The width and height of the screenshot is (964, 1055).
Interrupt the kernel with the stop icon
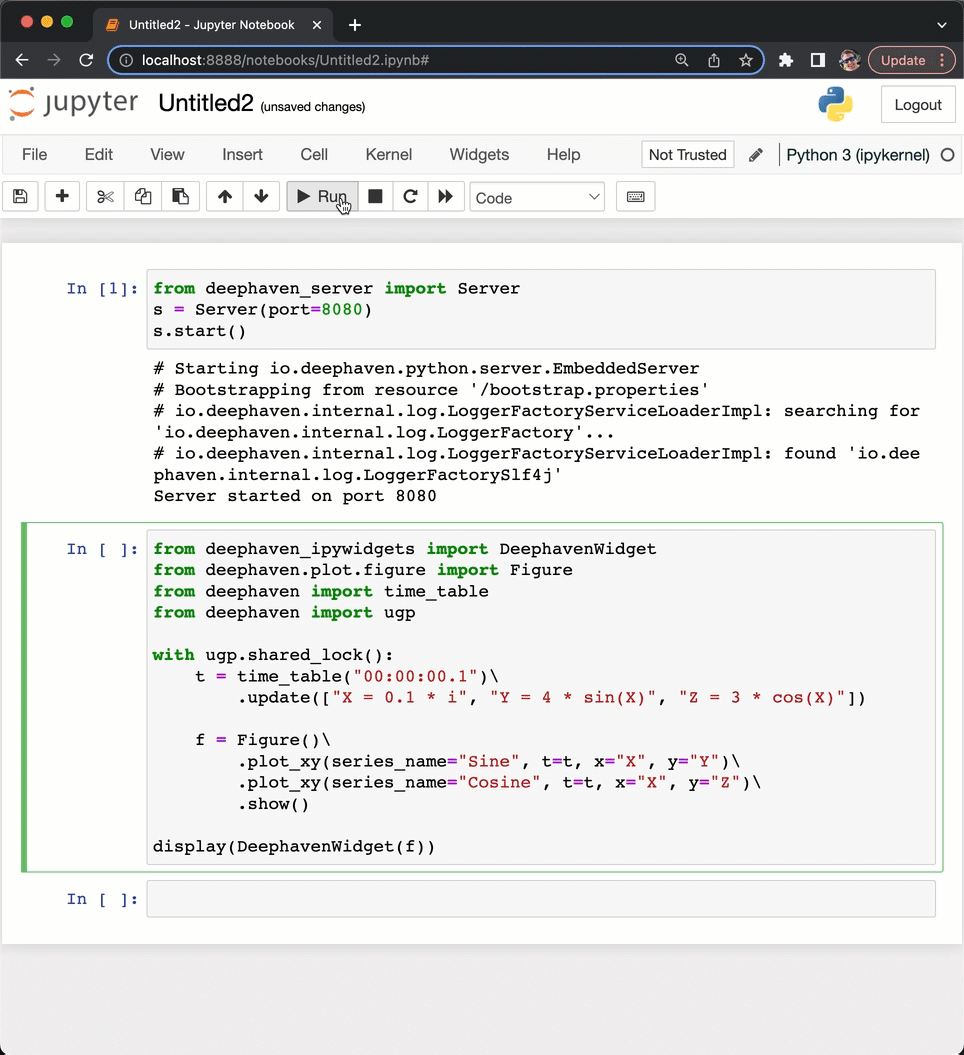coord(375,196)
